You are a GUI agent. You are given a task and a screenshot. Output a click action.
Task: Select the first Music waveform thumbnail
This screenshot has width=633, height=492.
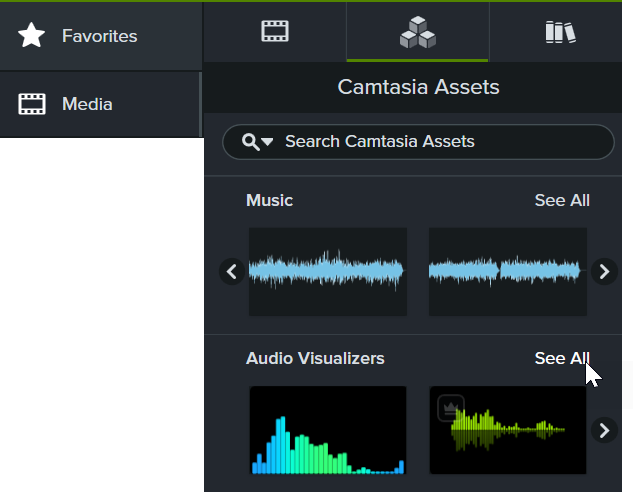tap(327, 271)
